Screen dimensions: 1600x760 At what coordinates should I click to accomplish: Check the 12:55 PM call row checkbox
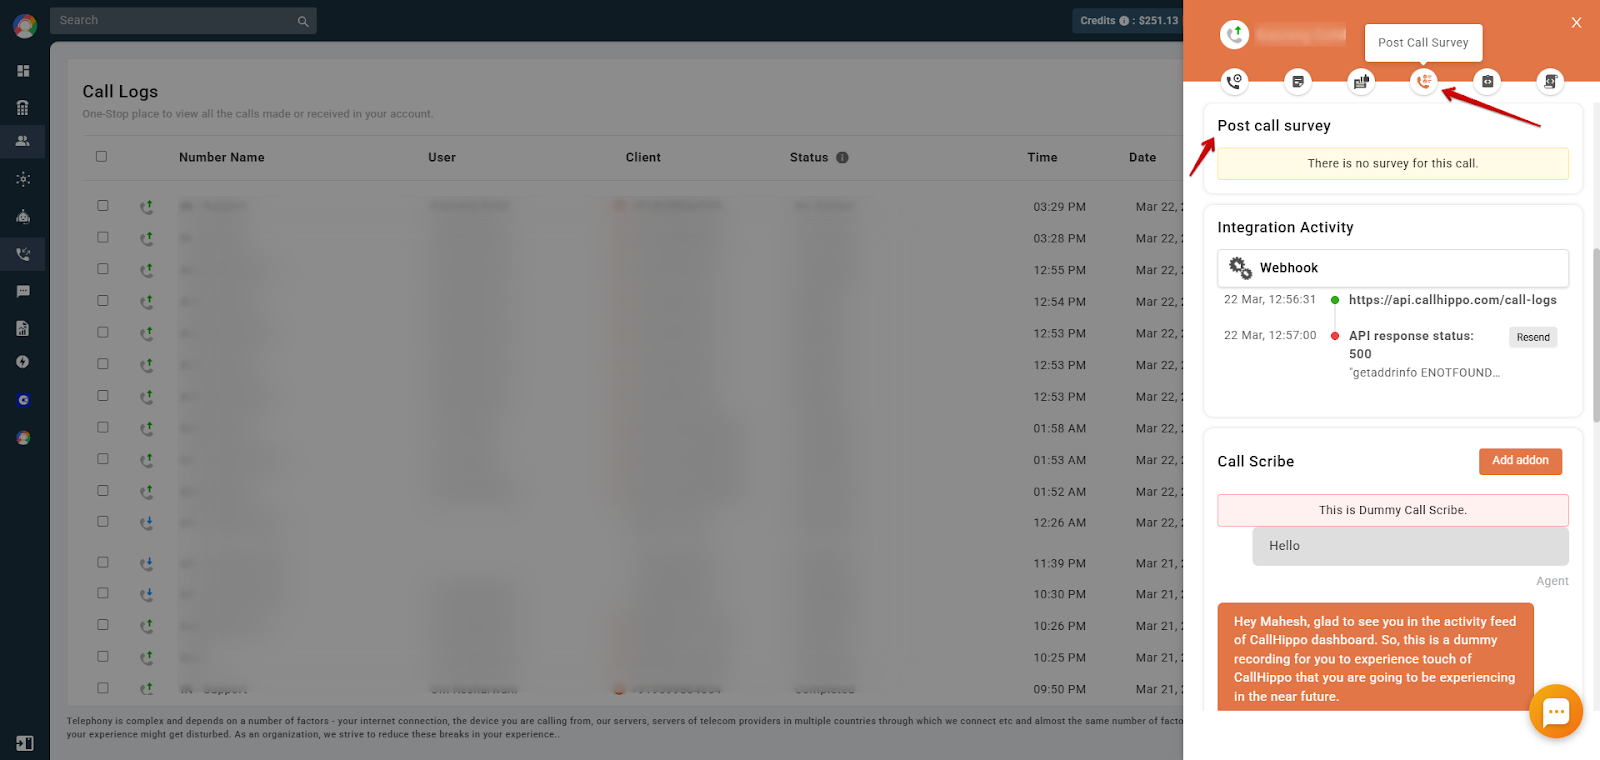[102, 268]
